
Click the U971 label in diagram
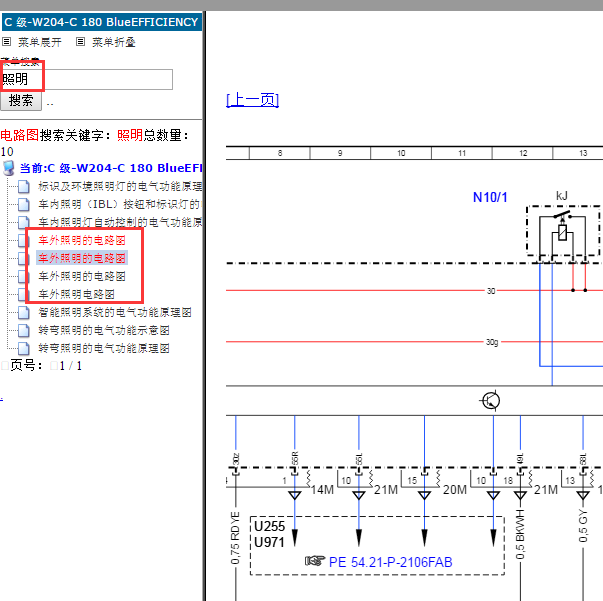point(269,543)
